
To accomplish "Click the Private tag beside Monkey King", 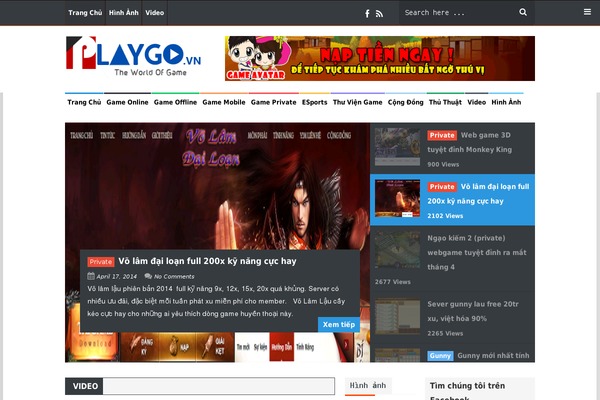I will 442,135.
